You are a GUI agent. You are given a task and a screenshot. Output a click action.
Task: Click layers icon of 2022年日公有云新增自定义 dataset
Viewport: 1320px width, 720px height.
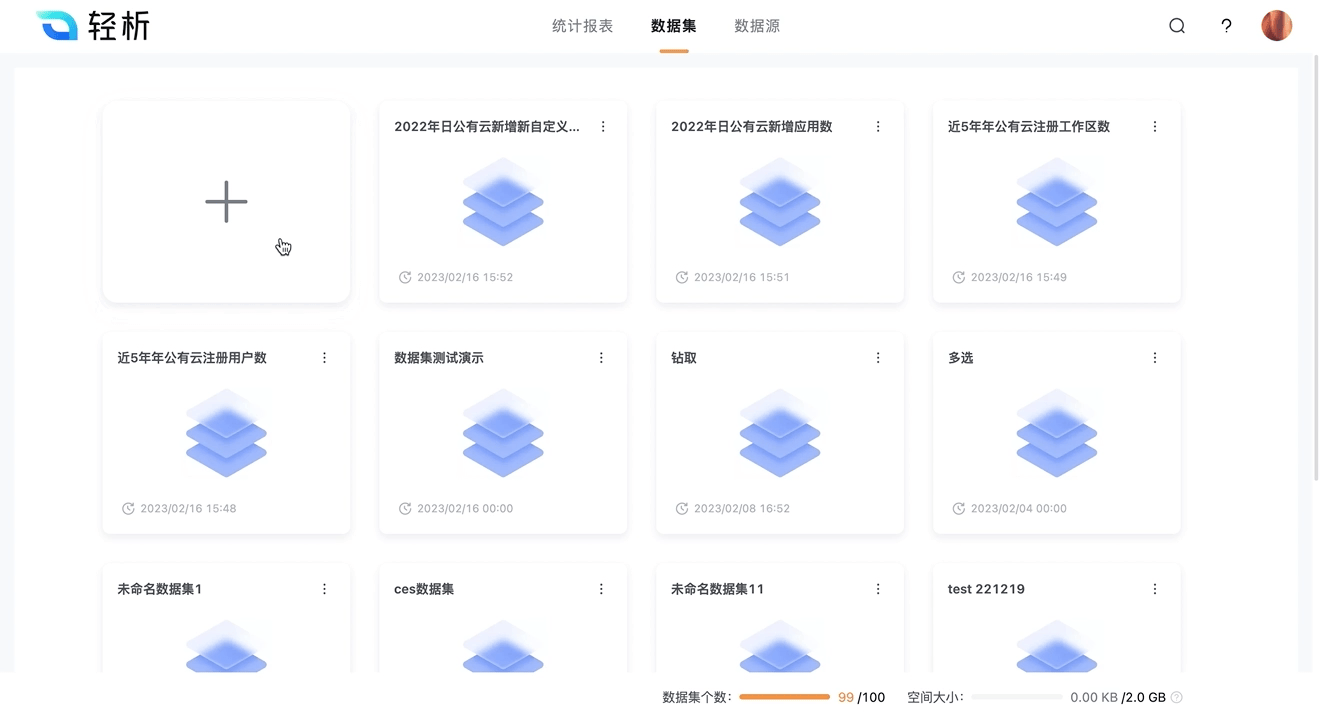point(503,203)
